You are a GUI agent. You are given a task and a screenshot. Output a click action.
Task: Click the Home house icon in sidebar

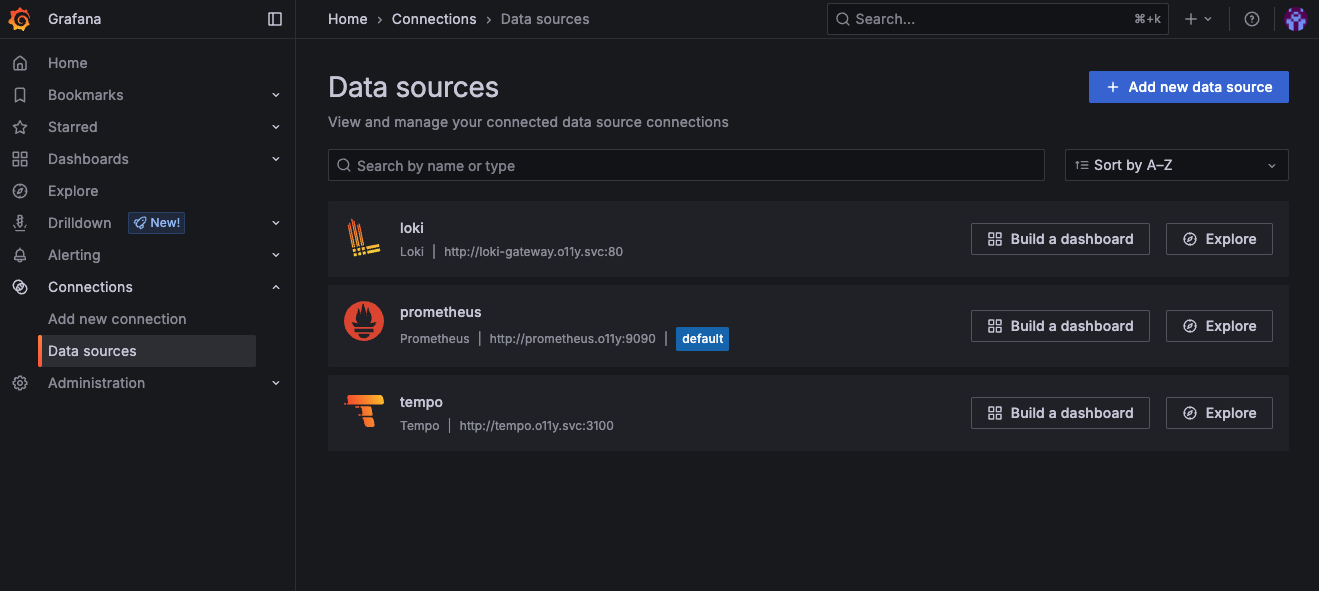pyautogui.click(x=20, y=63)
